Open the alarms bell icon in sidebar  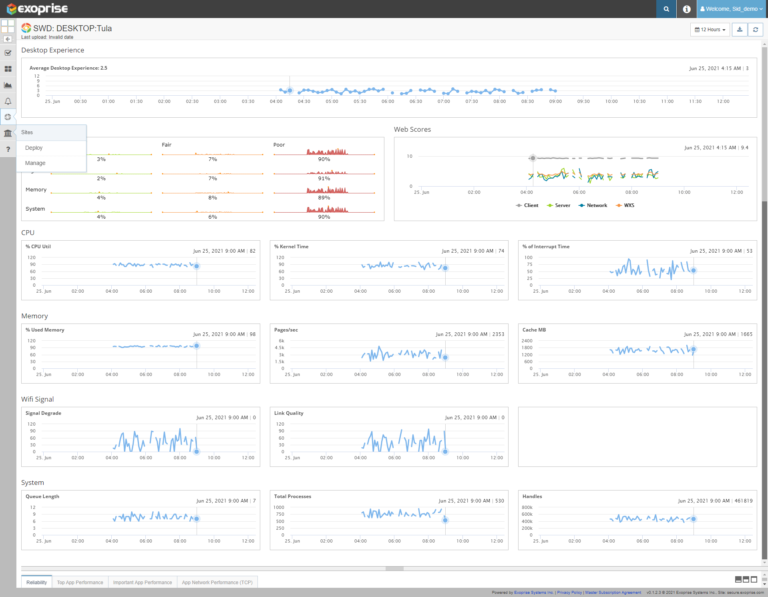pos(8,101)
